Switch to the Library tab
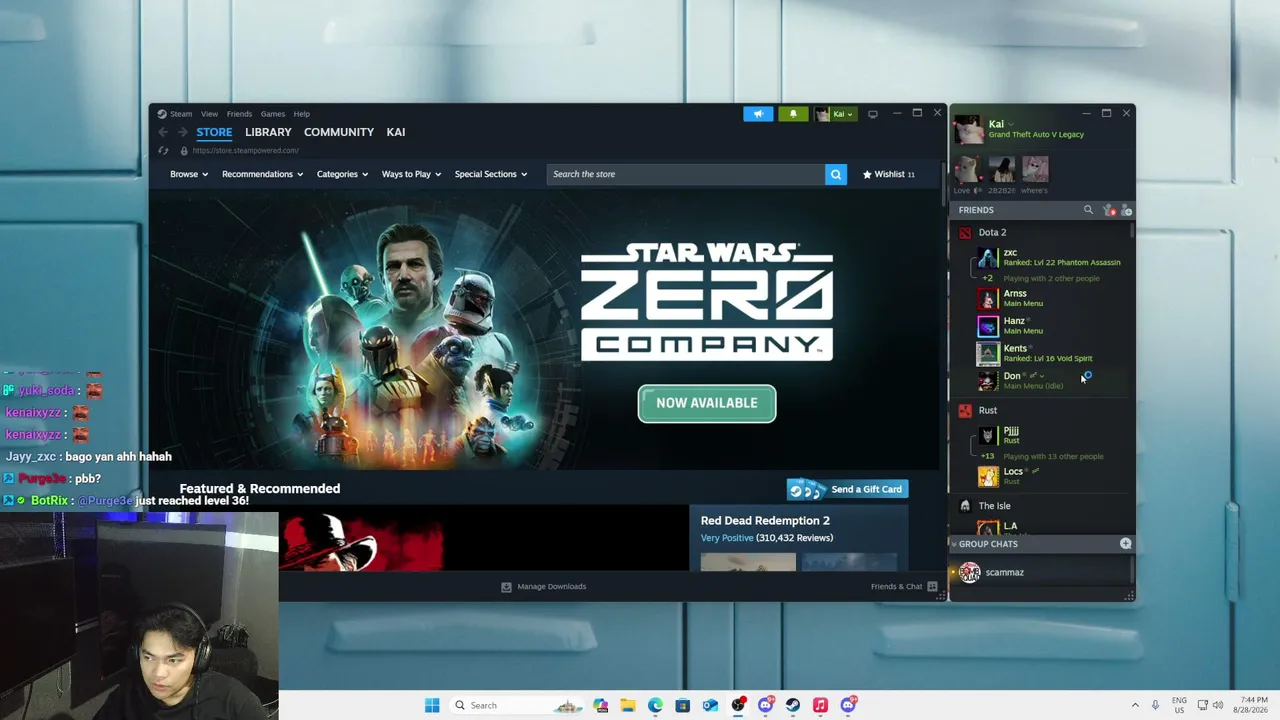Image resolution: width=1280 pixels, height=720 pixels. click(268, 132)
